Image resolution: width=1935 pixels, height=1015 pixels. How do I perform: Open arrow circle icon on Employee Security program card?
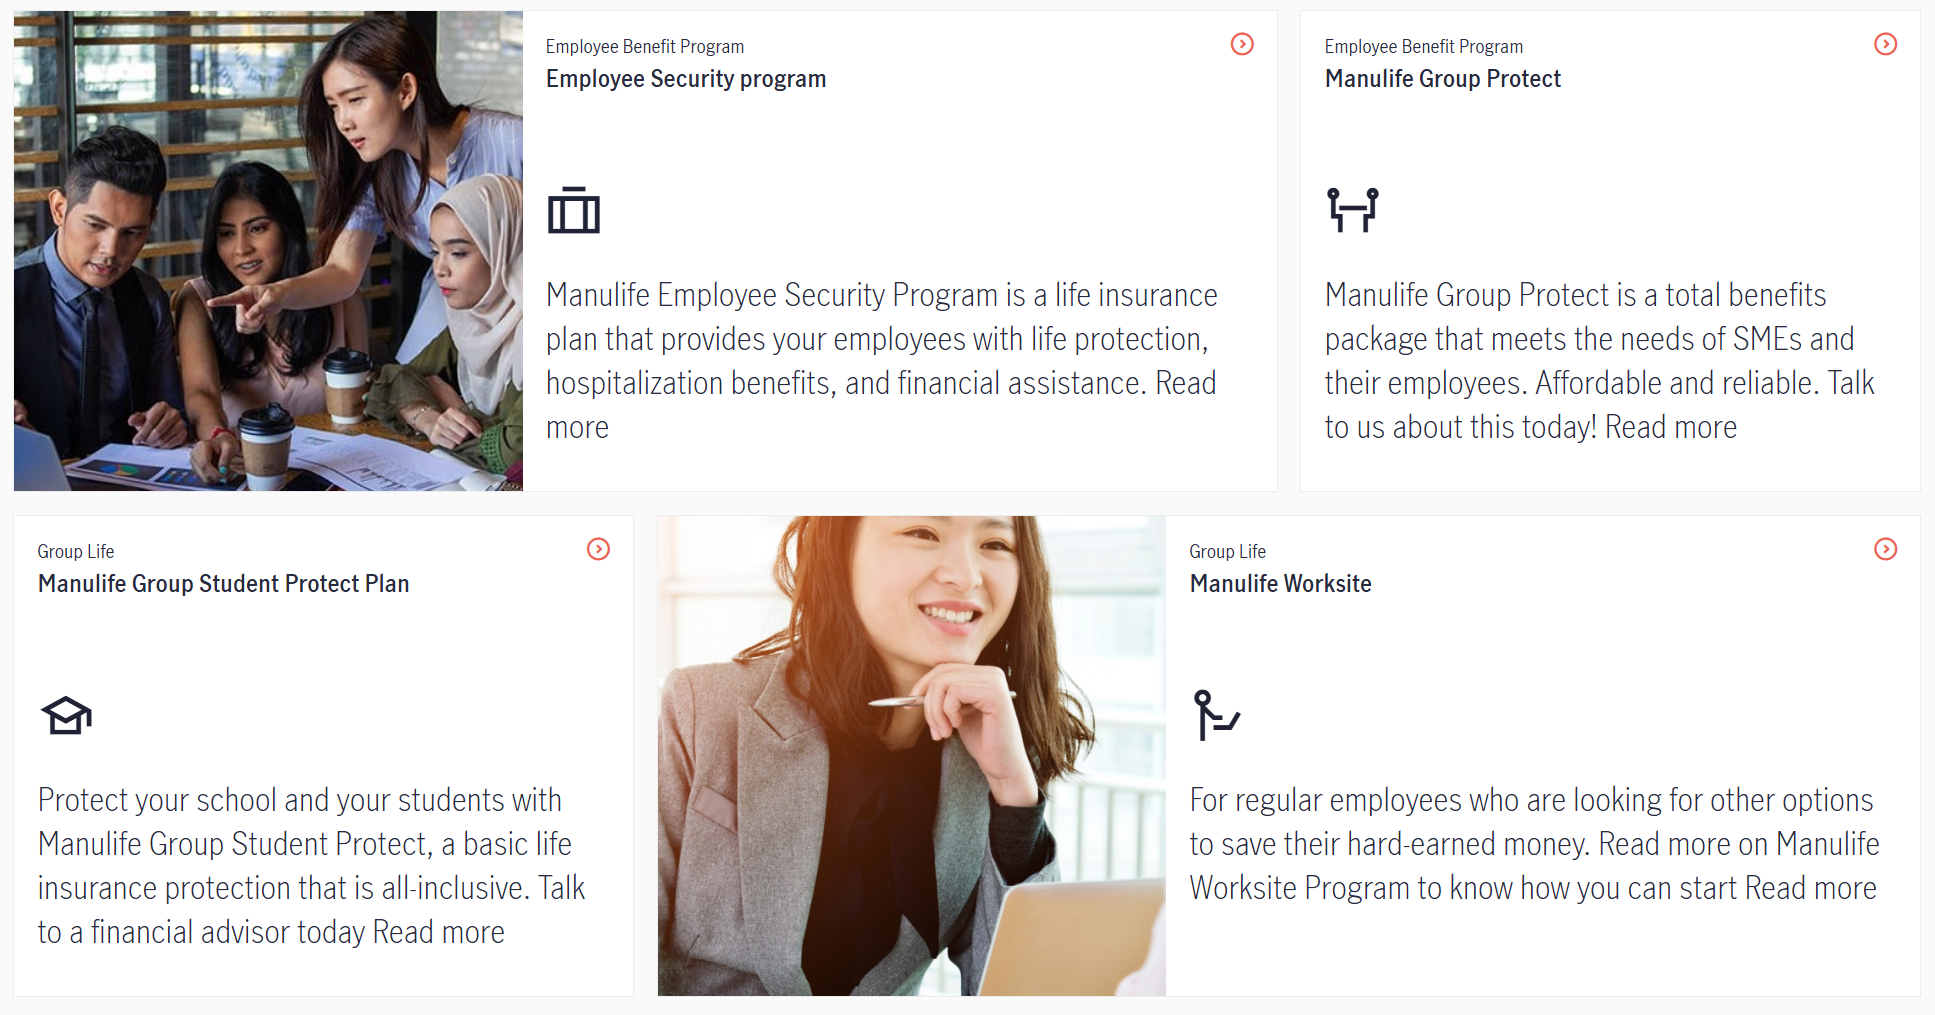click(1242, 44)
